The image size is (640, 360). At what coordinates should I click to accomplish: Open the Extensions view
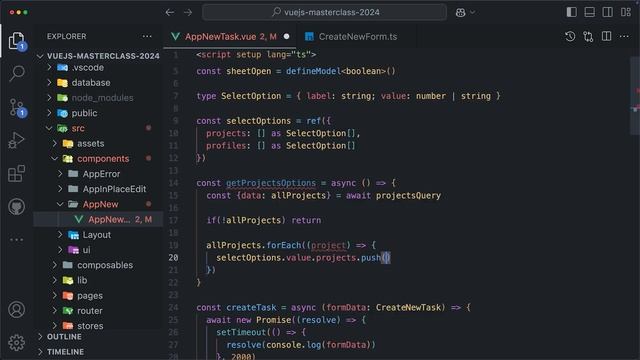(x=16, y=173)
